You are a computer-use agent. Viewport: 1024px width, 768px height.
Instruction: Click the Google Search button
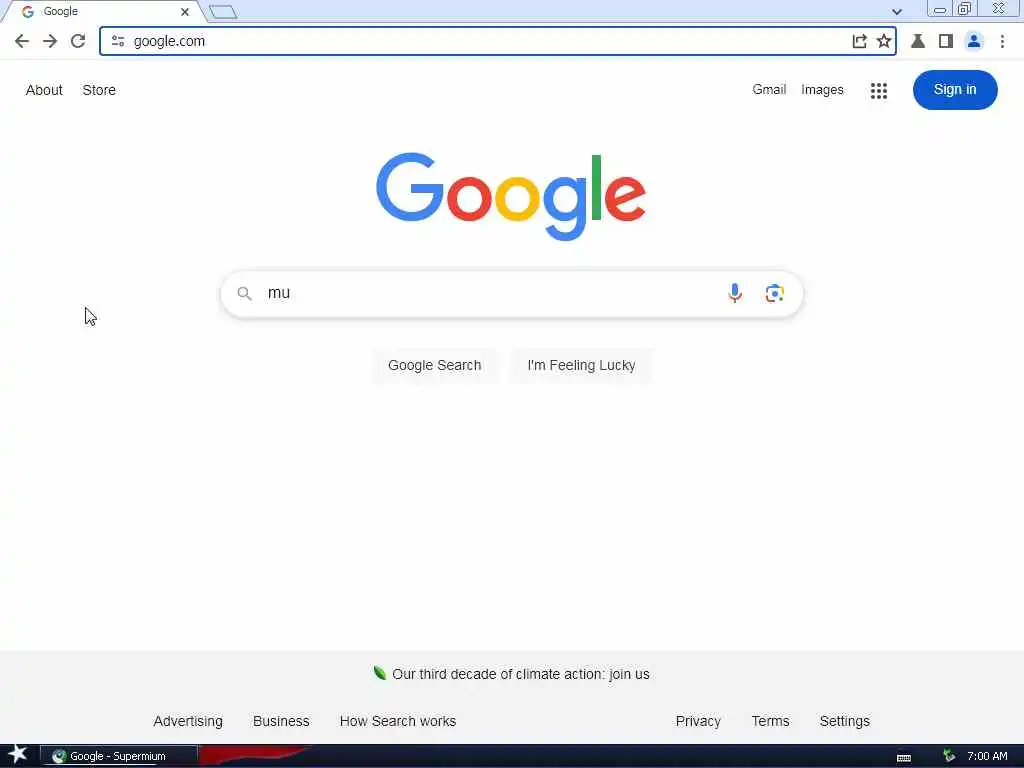tap(434, 365)
